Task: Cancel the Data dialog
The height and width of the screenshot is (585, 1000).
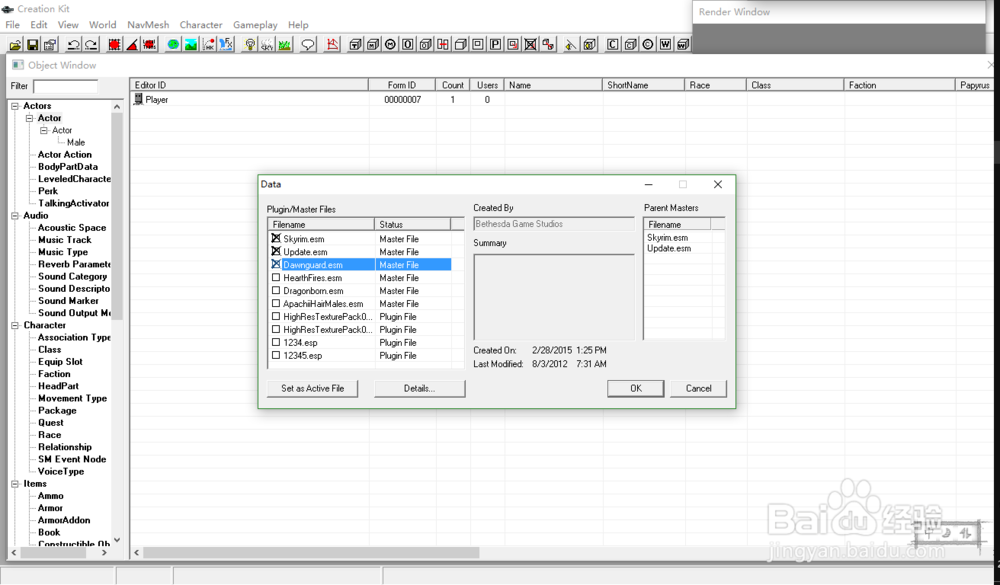Action: point(698,389)
